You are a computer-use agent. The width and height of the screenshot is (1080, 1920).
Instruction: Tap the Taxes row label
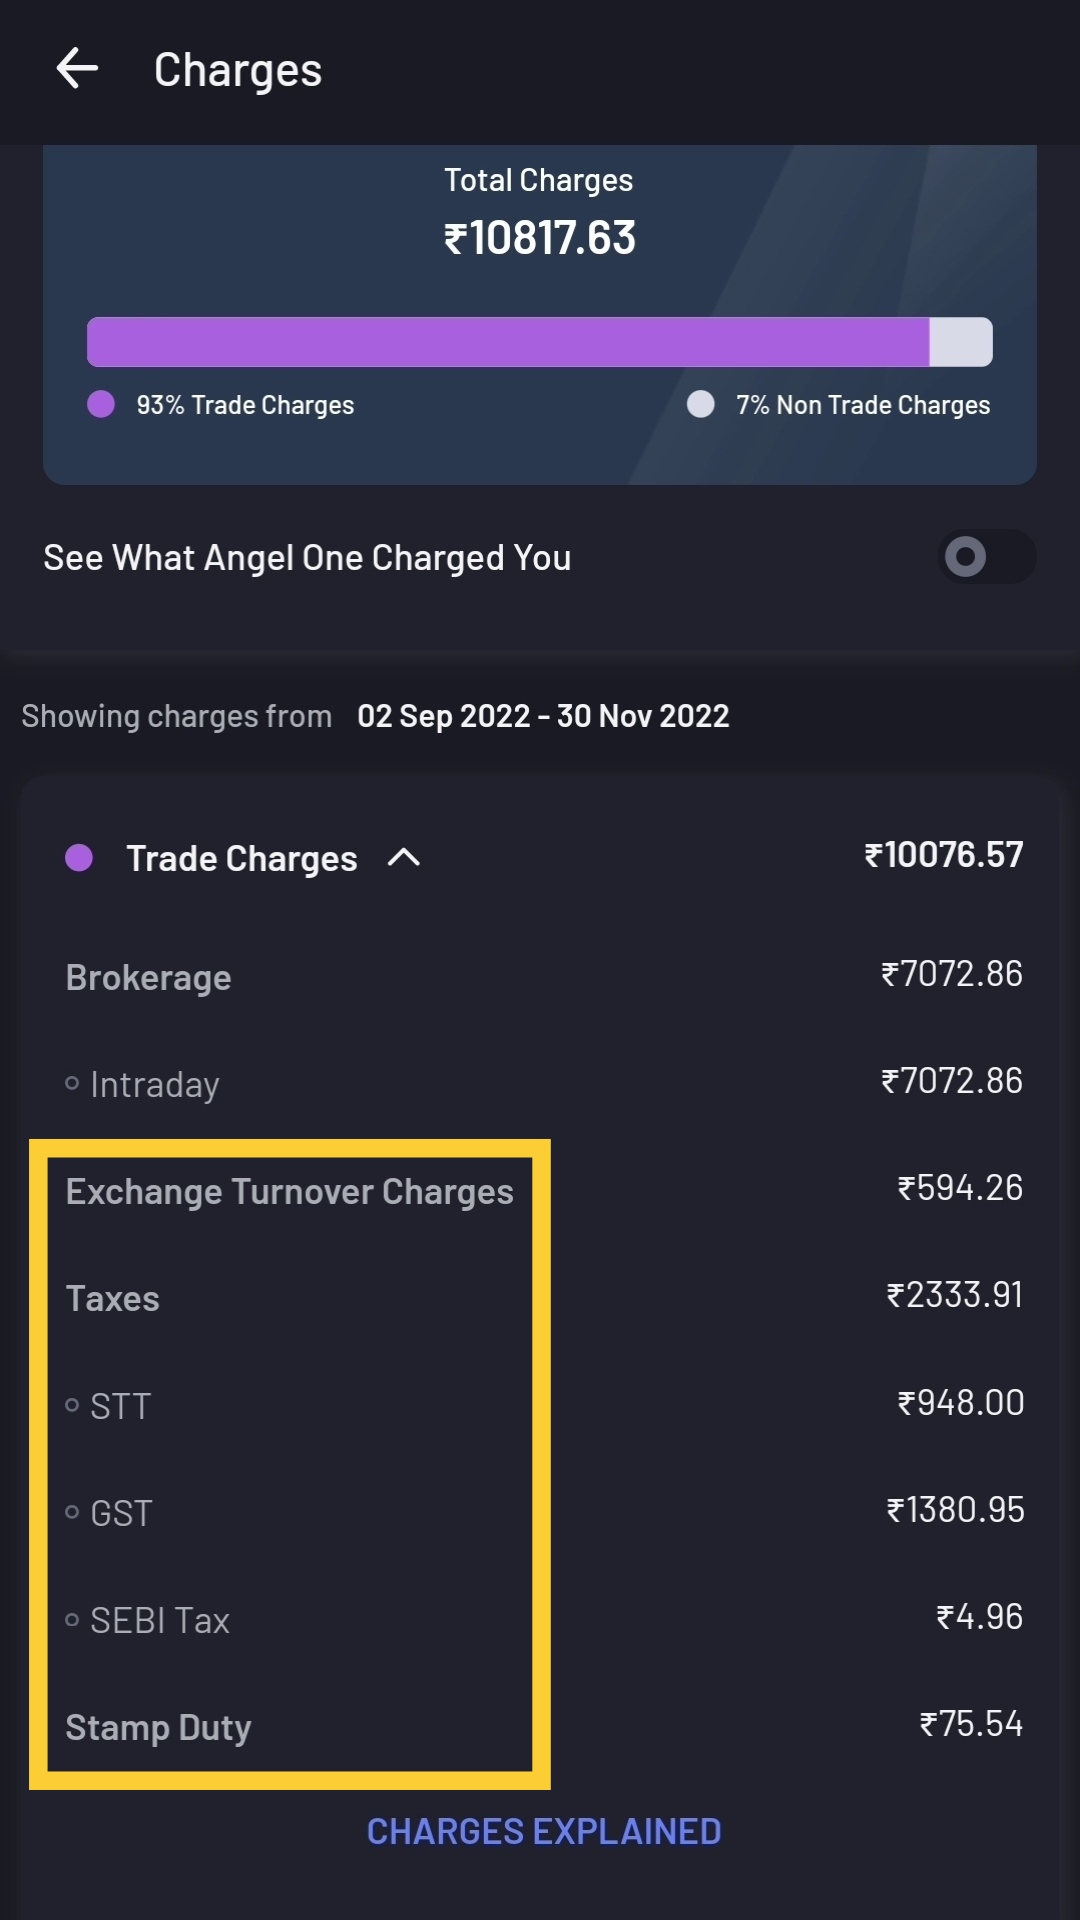(x=112, y=1298)
